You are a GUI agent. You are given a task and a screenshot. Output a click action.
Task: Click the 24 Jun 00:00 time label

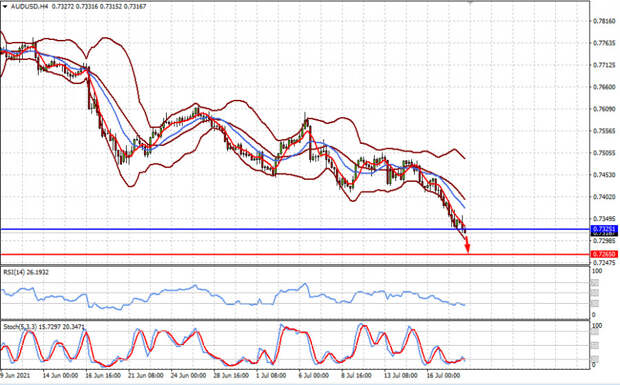pyautogui.click(x=188, y=375)
